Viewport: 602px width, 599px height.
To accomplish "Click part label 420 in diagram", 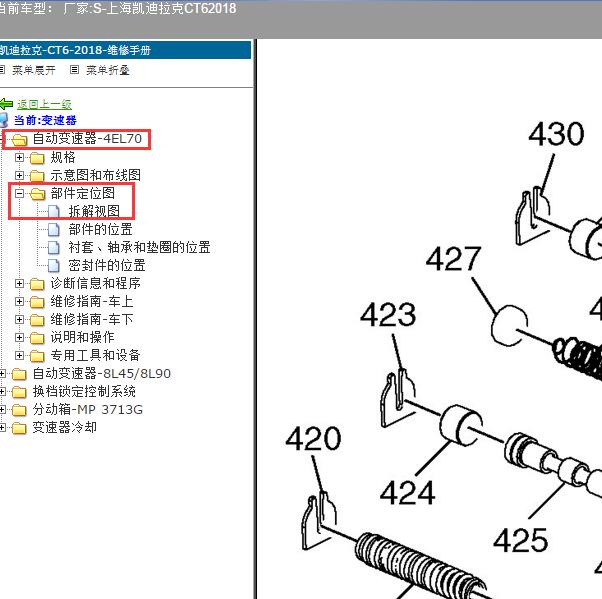I will [313, 438].
